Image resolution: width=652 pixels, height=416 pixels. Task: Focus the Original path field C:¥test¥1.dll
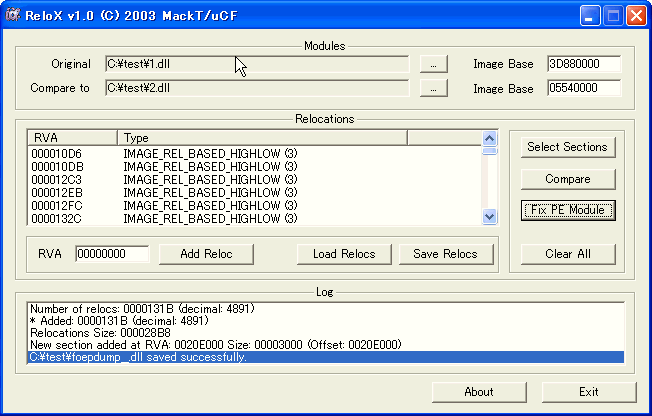[x=257, y=64]
